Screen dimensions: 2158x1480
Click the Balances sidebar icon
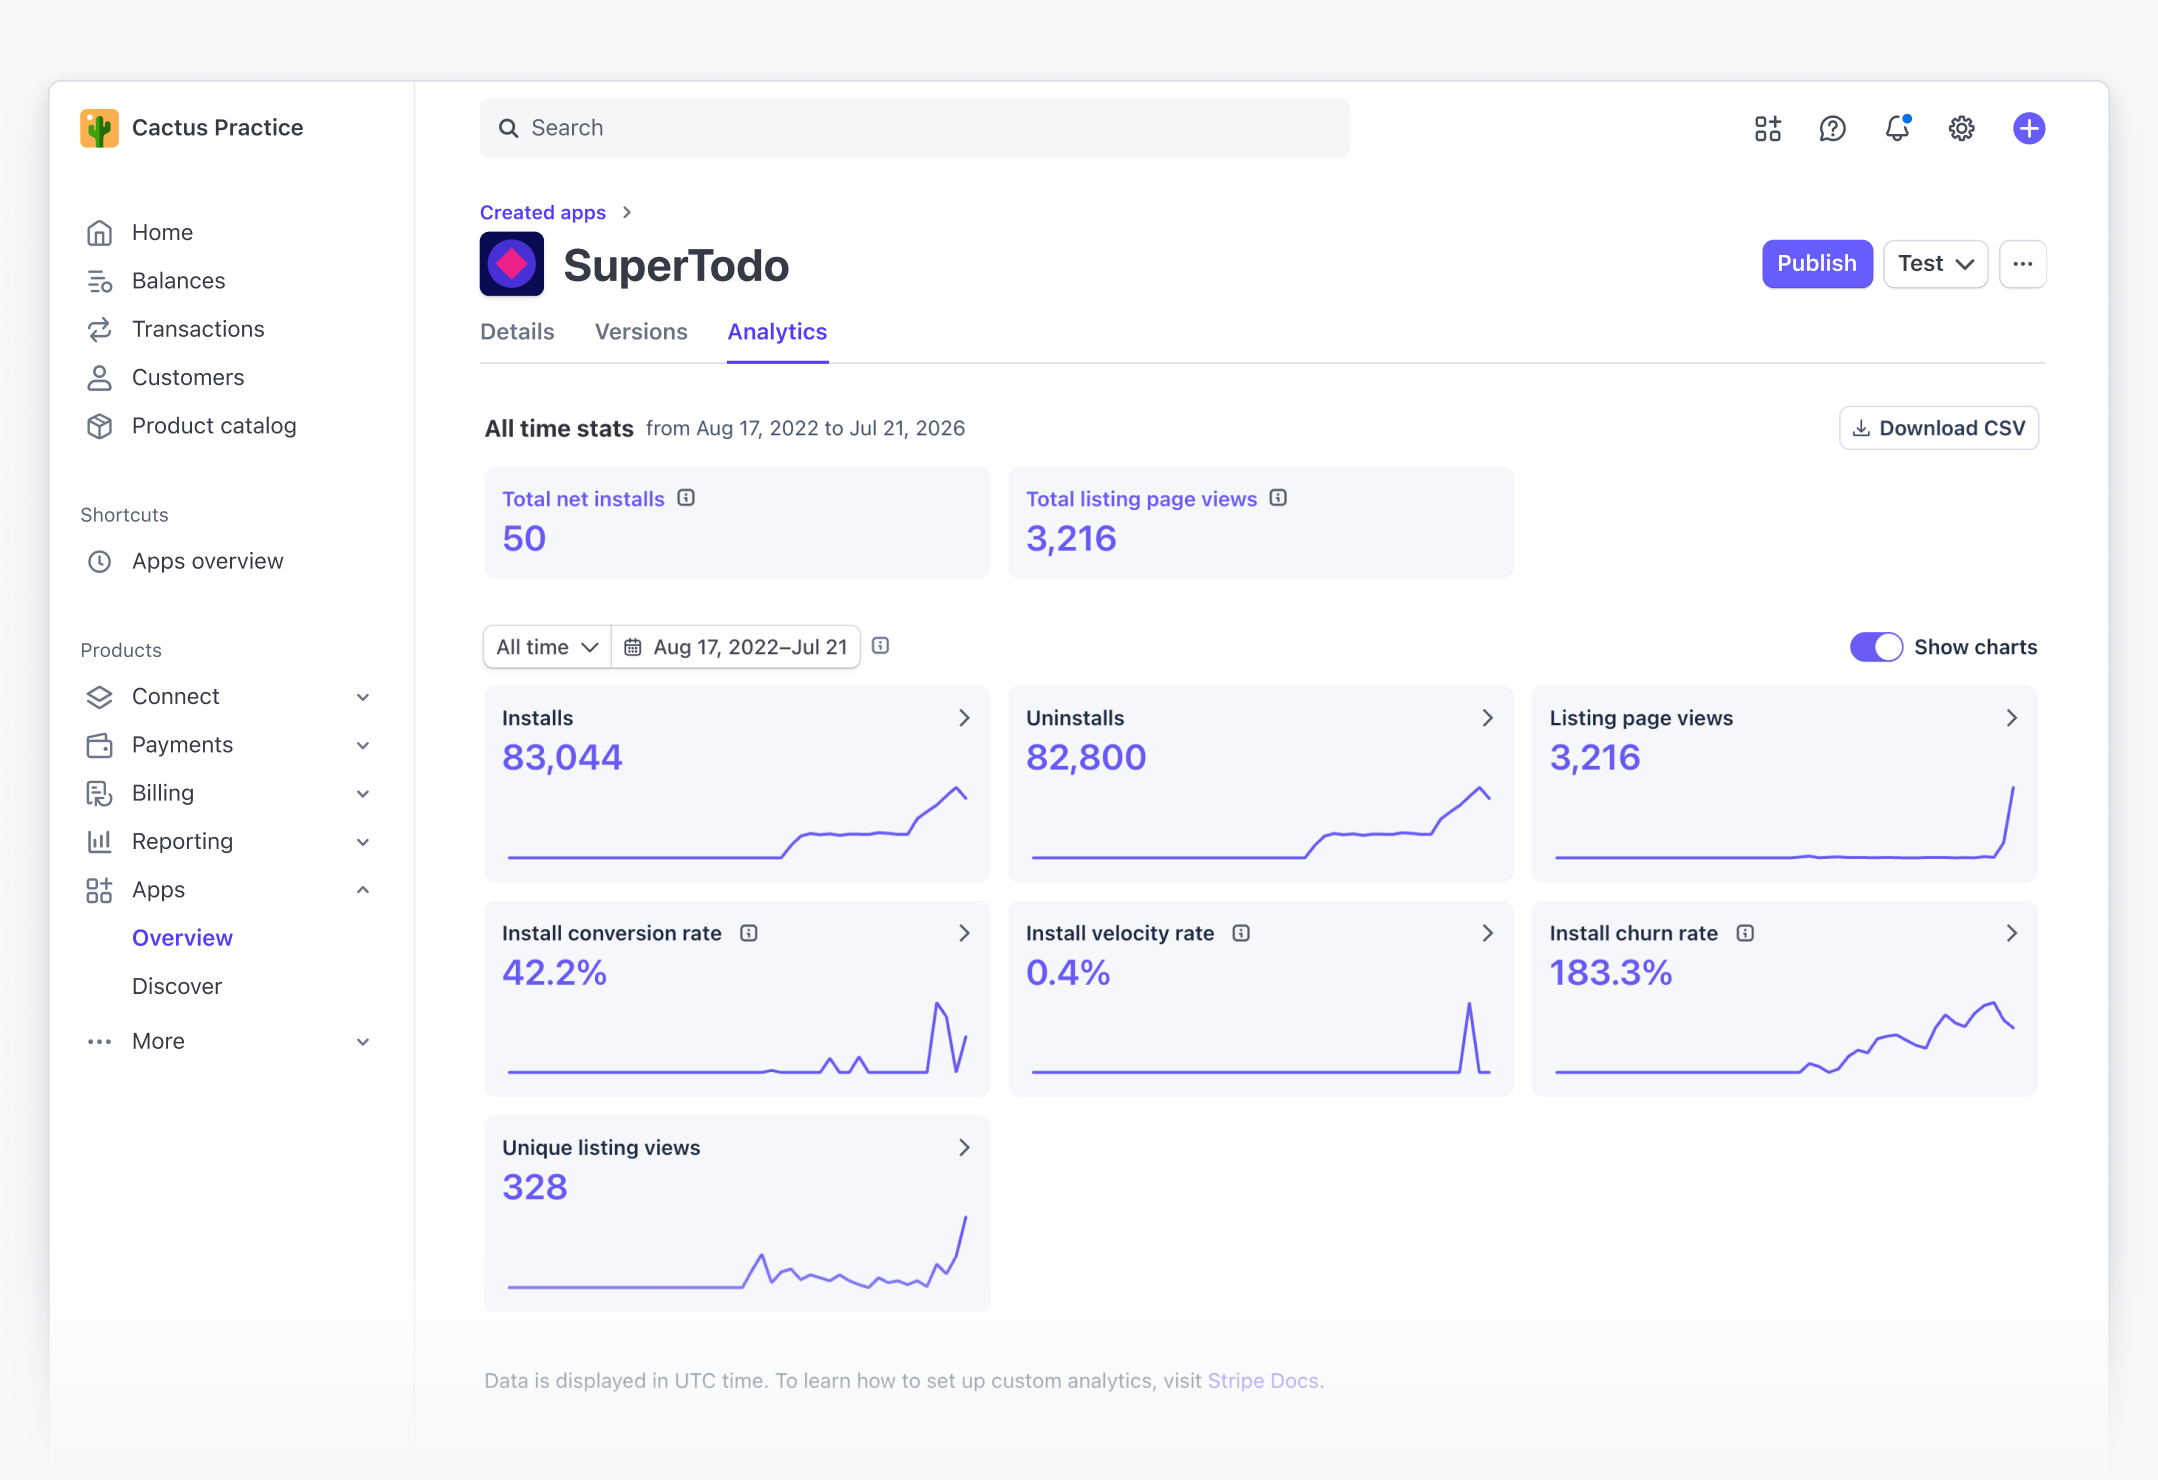pyautogui.click(x=99, y=281)
